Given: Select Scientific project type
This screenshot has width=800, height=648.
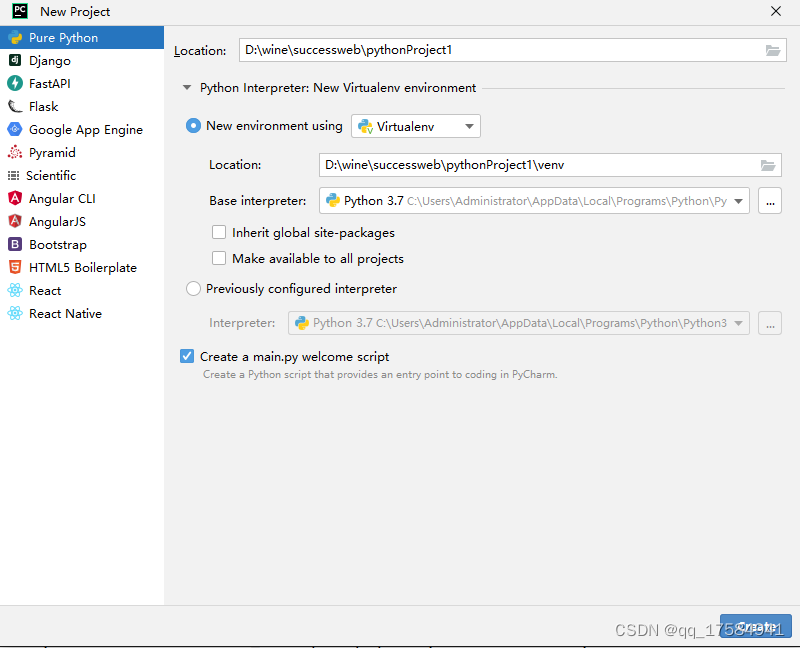Looking at the screenshot, I should click(82, 176).
